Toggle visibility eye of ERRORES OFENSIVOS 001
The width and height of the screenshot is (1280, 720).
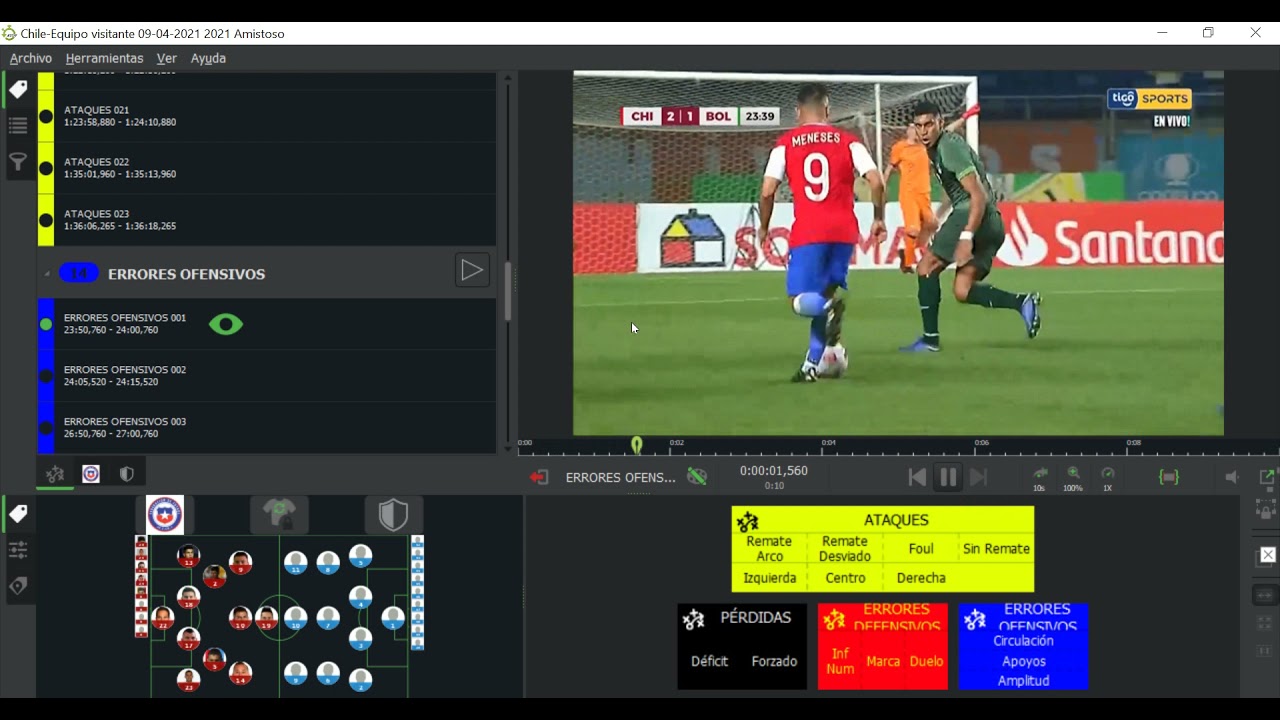tap(226, 324)
